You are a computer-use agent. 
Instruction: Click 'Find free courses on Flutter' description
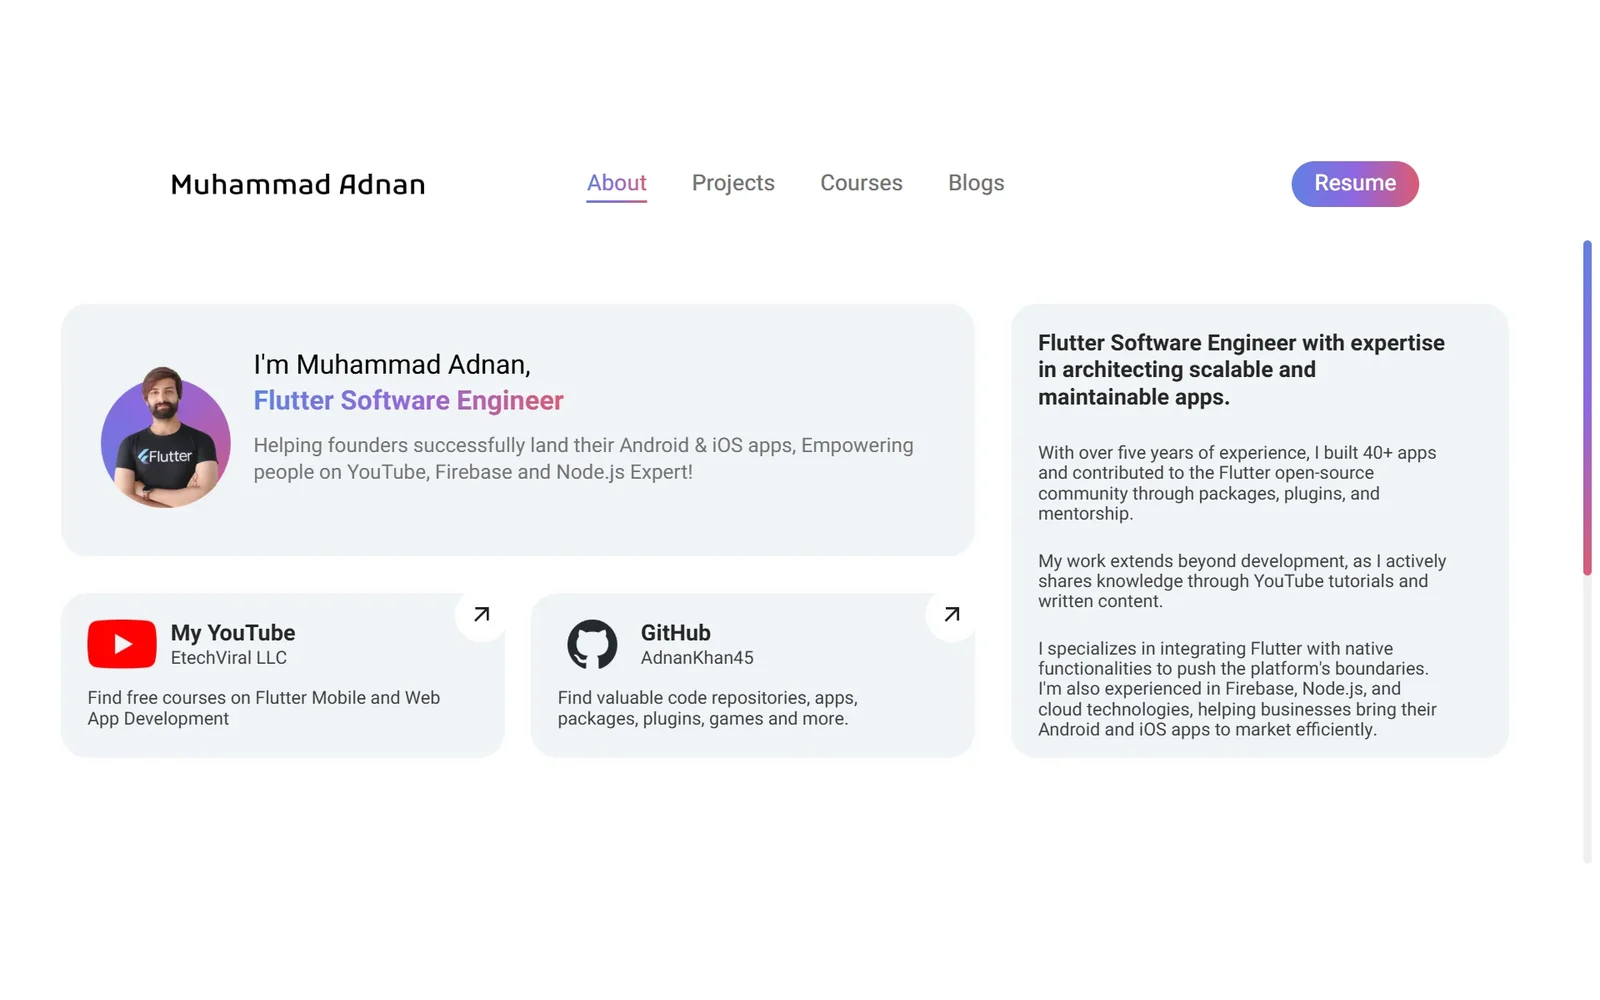coord(264,708)
